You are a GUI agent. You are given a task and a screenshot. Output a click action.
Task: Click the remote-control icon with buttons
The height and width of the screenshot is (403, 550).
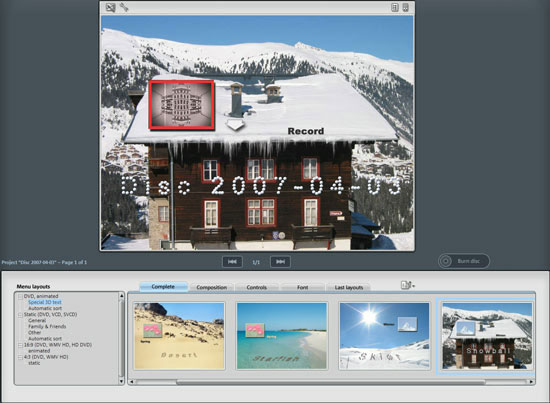pos(395,7)
